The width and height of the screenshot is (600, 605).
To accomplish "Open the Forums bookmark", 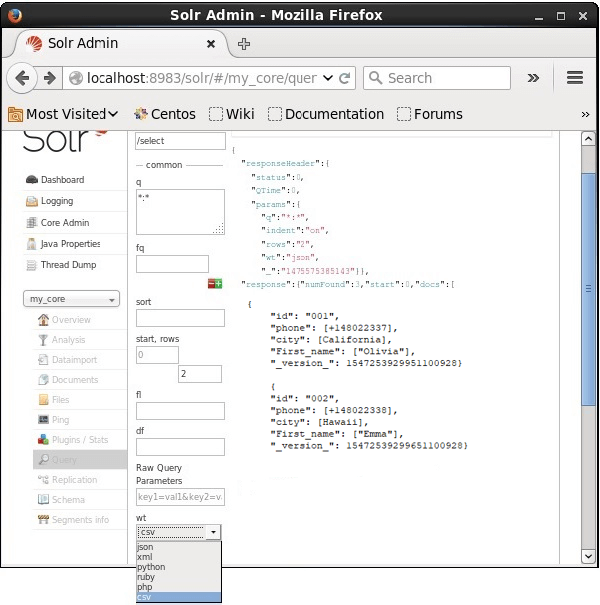I will (x=430, y=114).
